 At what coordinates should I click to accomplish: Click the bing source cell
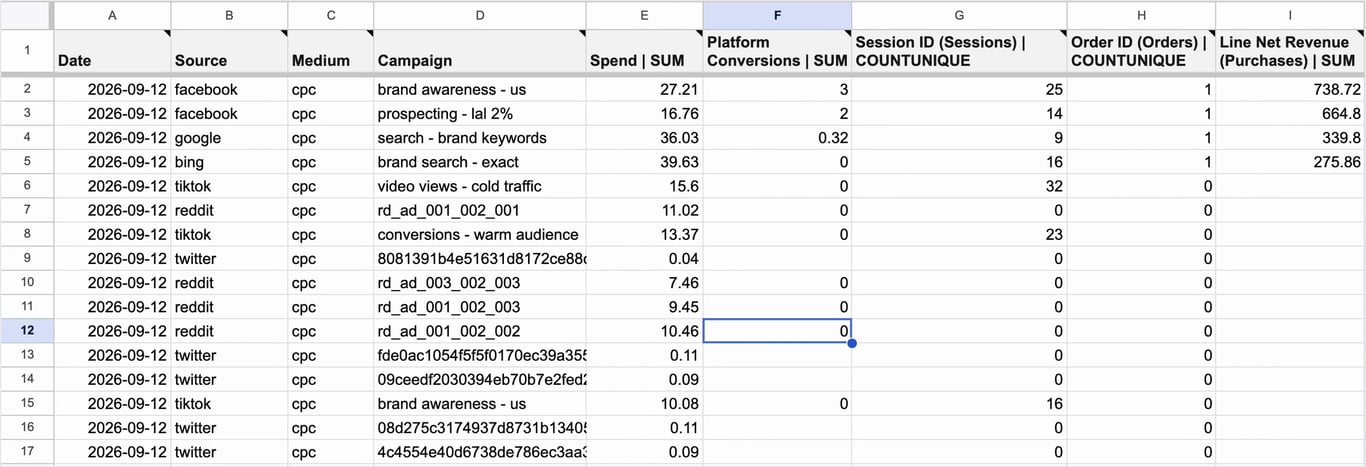[x=229, y=162]
